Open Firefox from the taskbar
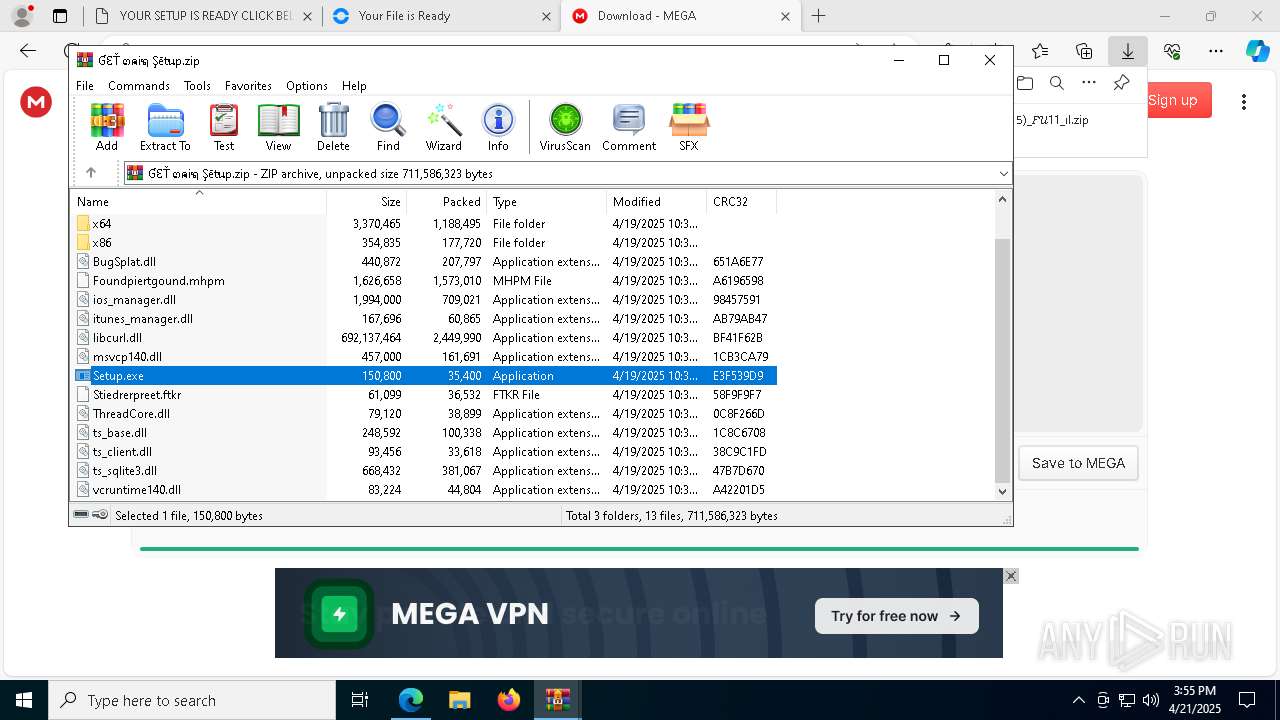The image size is (1280, 720). (x=509, y=700)
